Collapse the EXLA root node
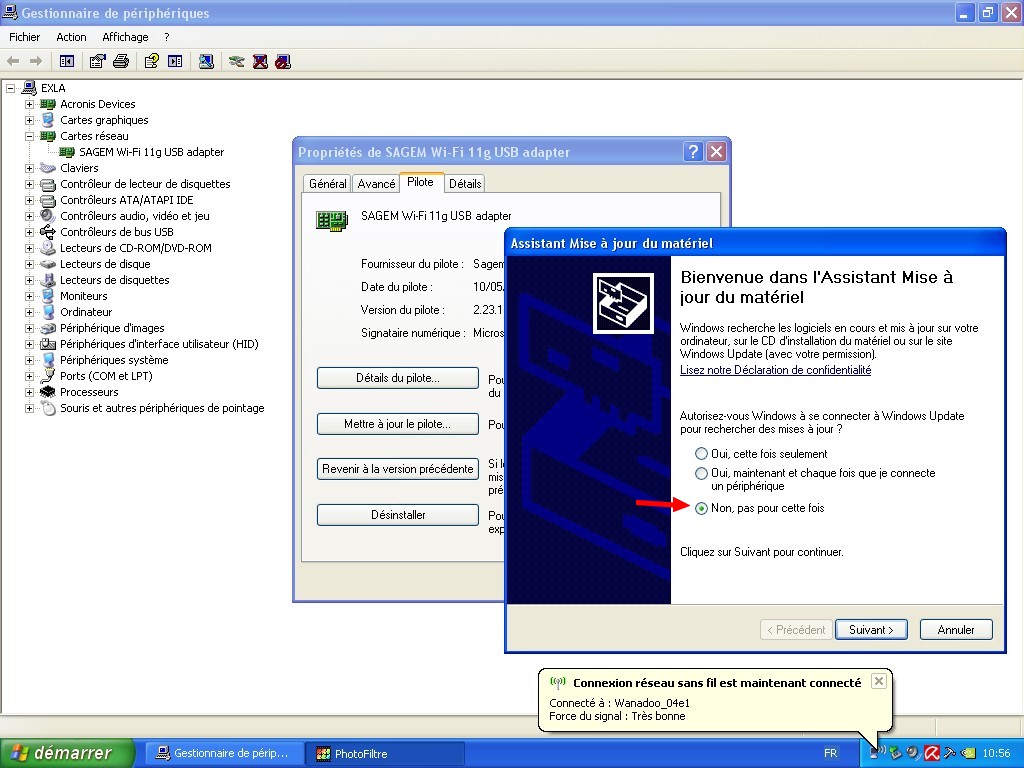The image size is (1024, 768). [10, 88]
